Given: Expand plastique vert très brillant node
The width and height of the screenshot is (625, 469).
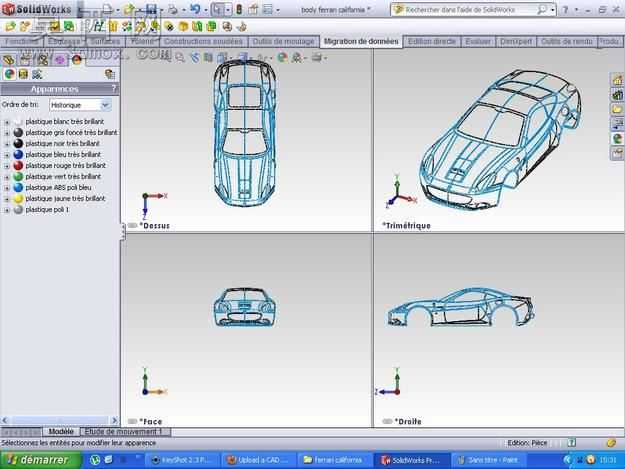Looking at the screenshot, I should [x=6, y=177].
